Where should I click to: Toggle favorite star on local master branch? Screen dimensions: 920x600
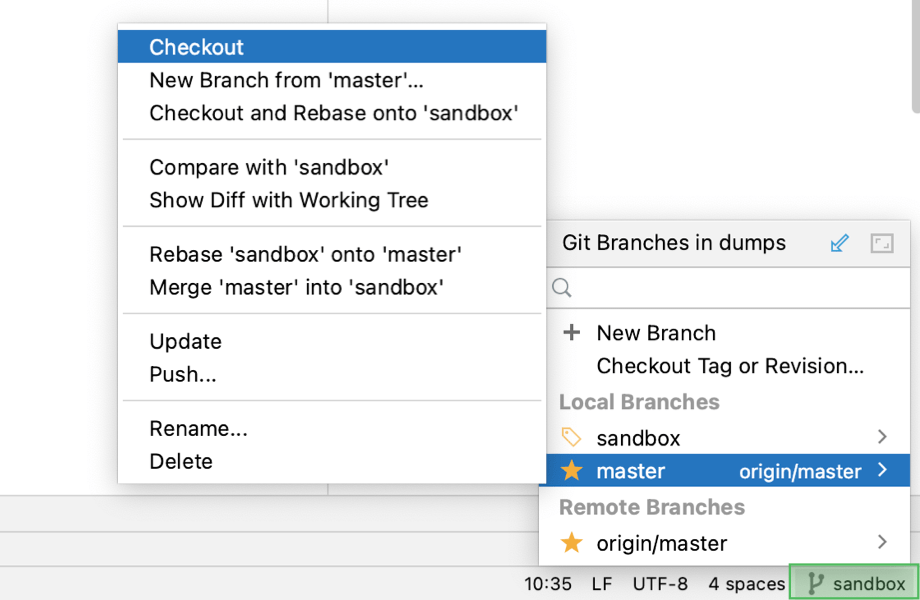(571, 470)
